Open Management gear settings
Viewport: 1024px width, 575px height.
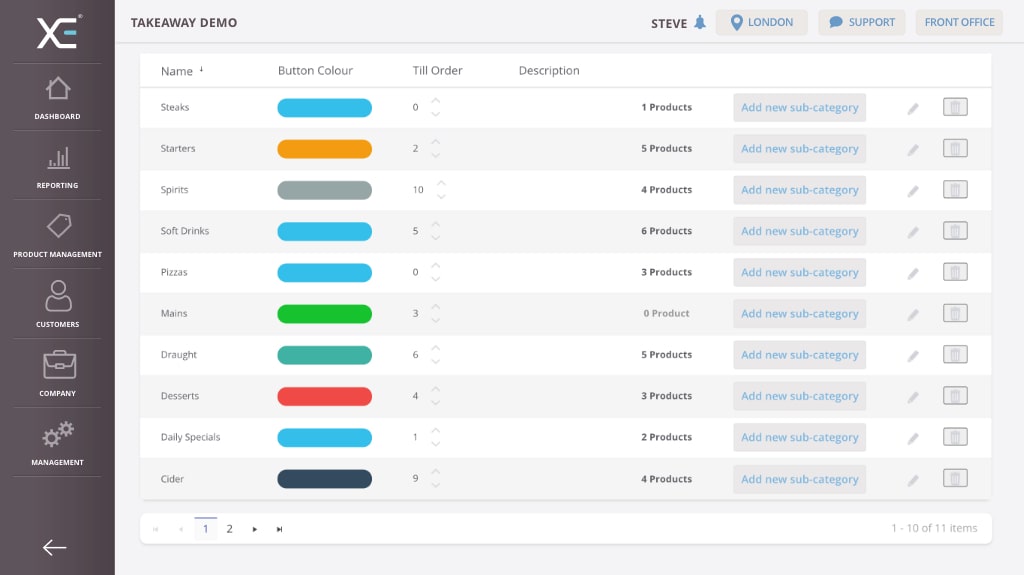click(57, 442)
